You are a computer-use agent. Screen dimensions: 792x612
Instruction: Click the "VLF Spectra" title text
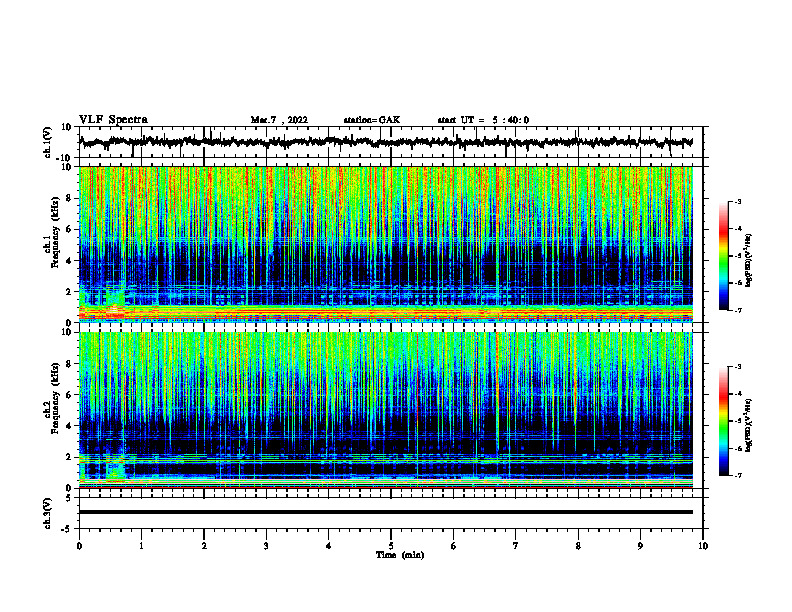click(113, 119)
